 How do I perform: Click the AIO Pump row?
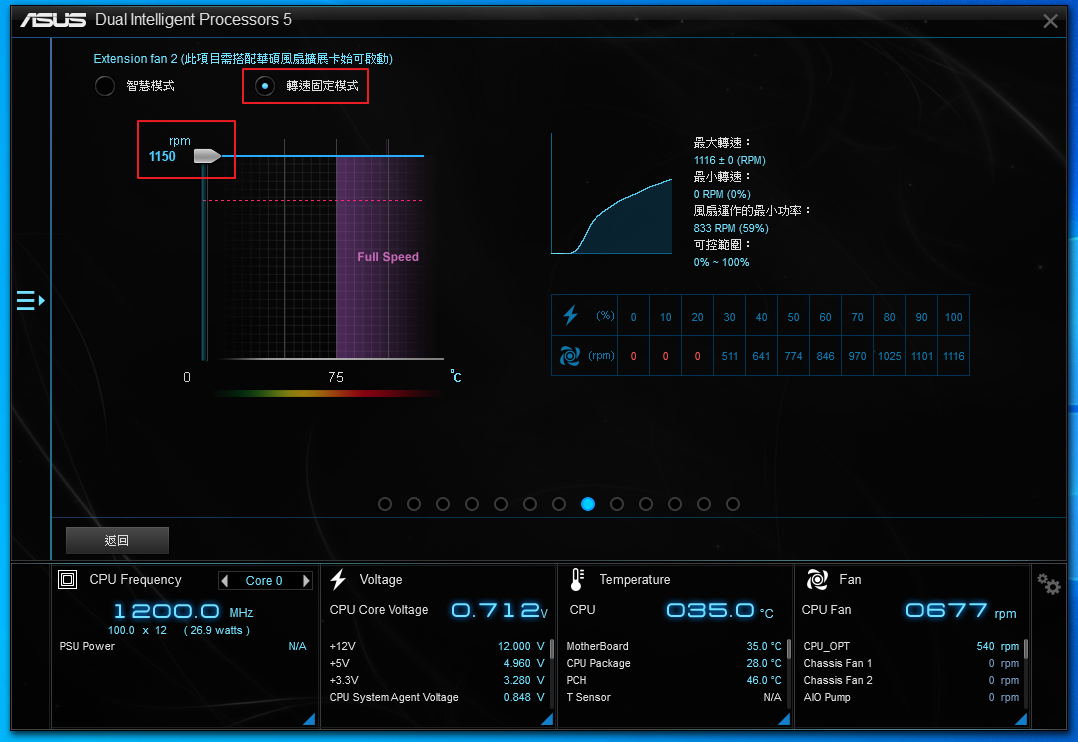911,697
